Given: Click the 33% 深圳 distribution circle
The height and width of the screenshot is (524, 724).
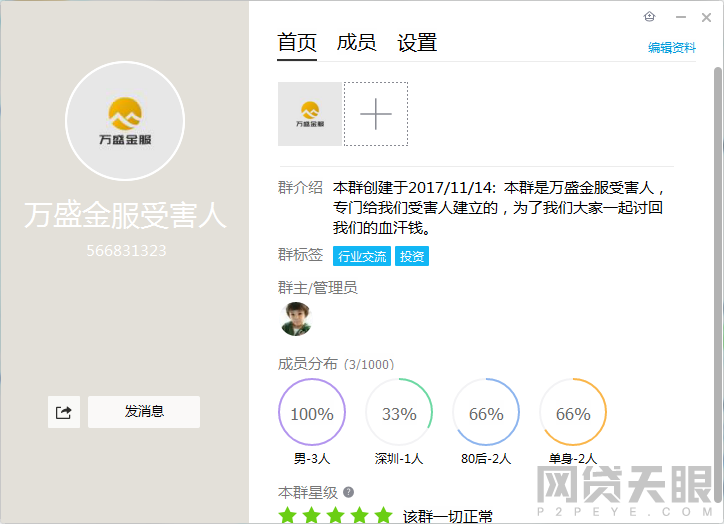Looking at the screenshot, I should 399,412.
